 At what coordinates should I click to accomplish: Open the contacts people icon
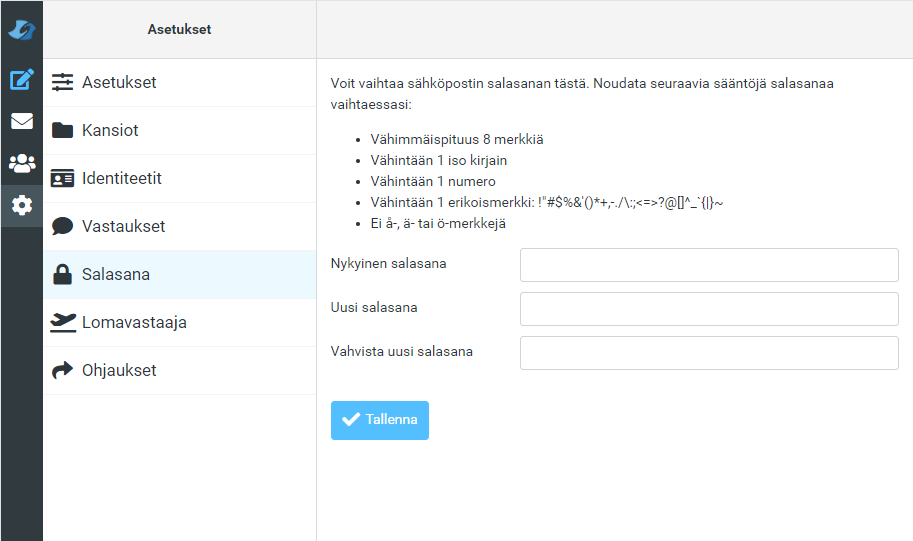point(22,163)
